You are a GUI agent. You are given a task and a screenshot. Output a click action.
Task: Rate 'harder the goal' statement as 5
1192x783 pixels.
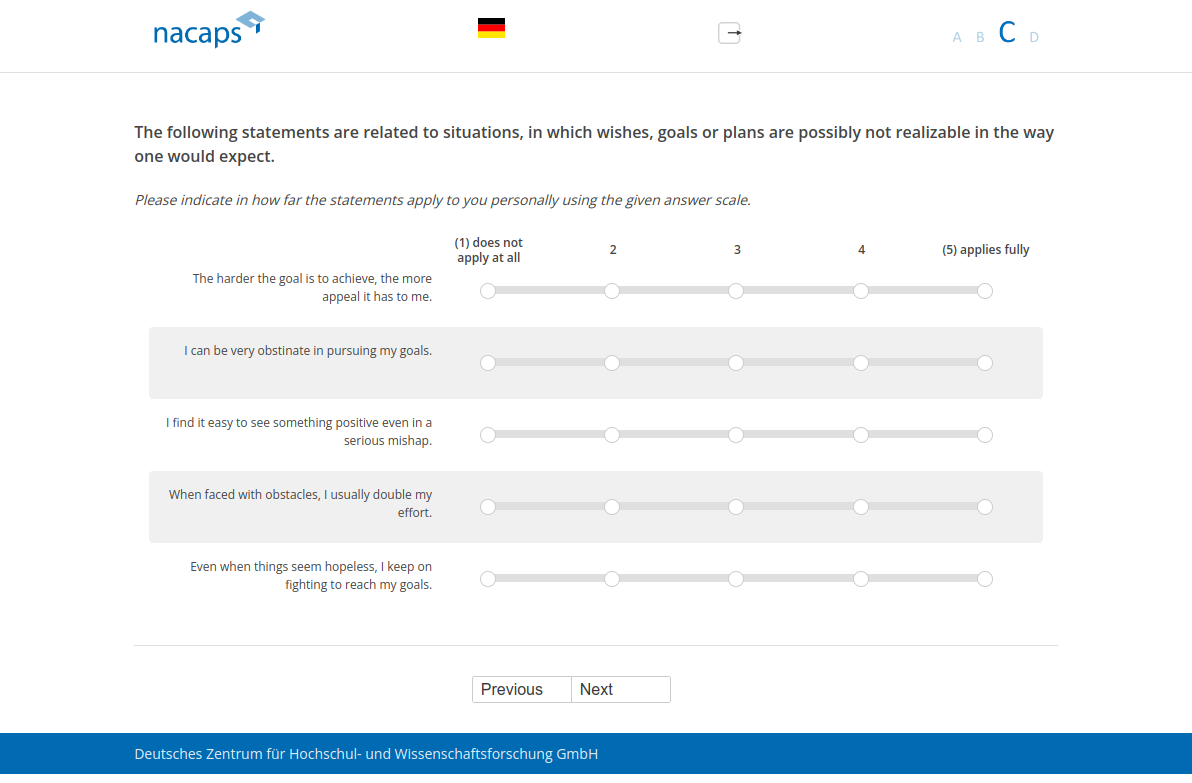[x=985, y=291]
